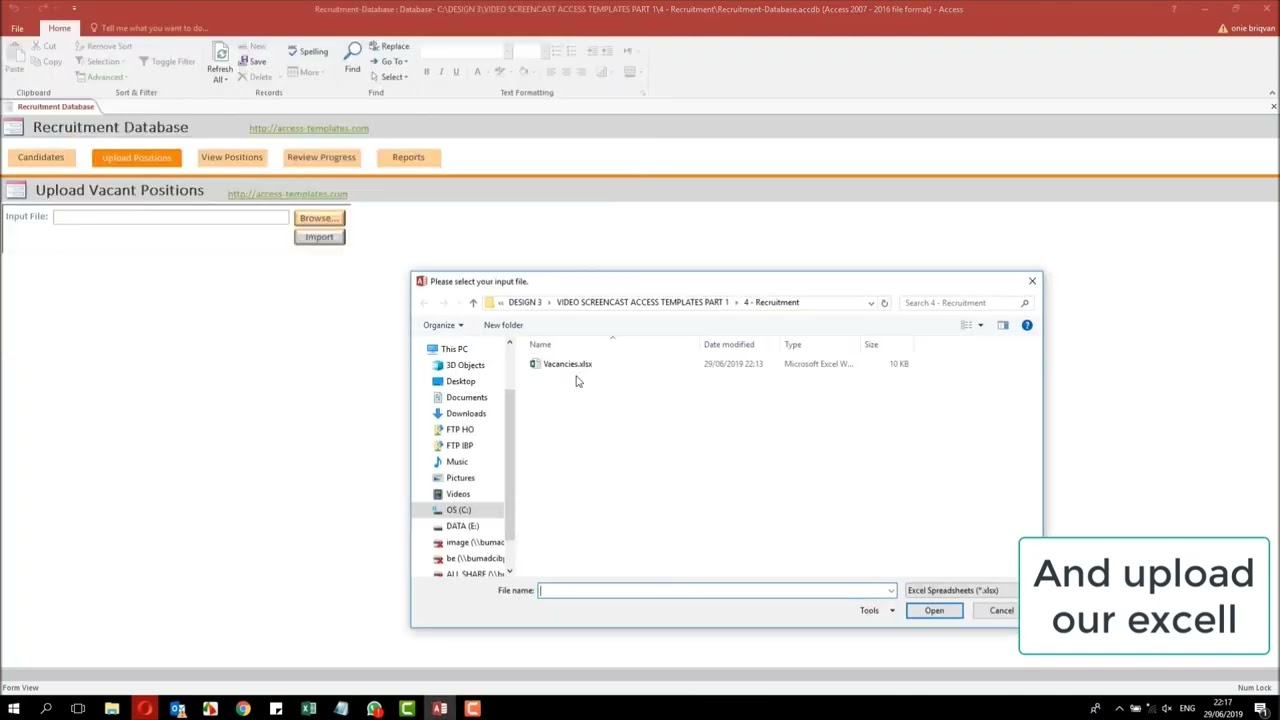1280x720 pixels.
Task: Sort files by Date modified column
Action: click(729, 345)
